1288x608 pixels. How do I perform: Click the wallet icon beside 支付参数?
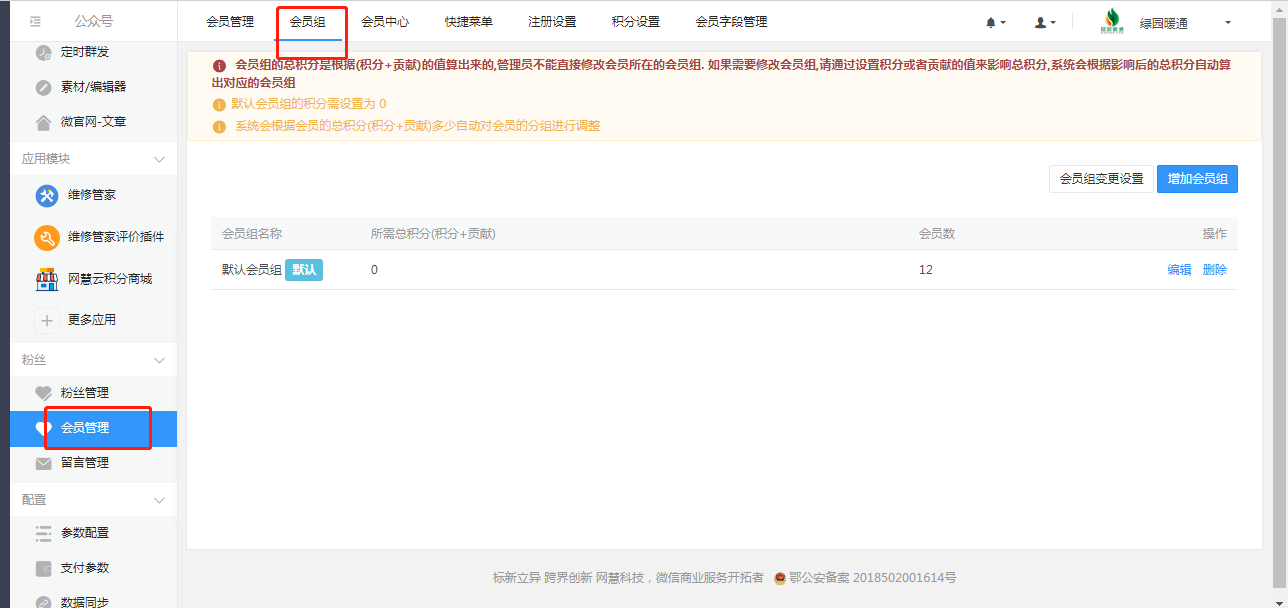[43, 568]
